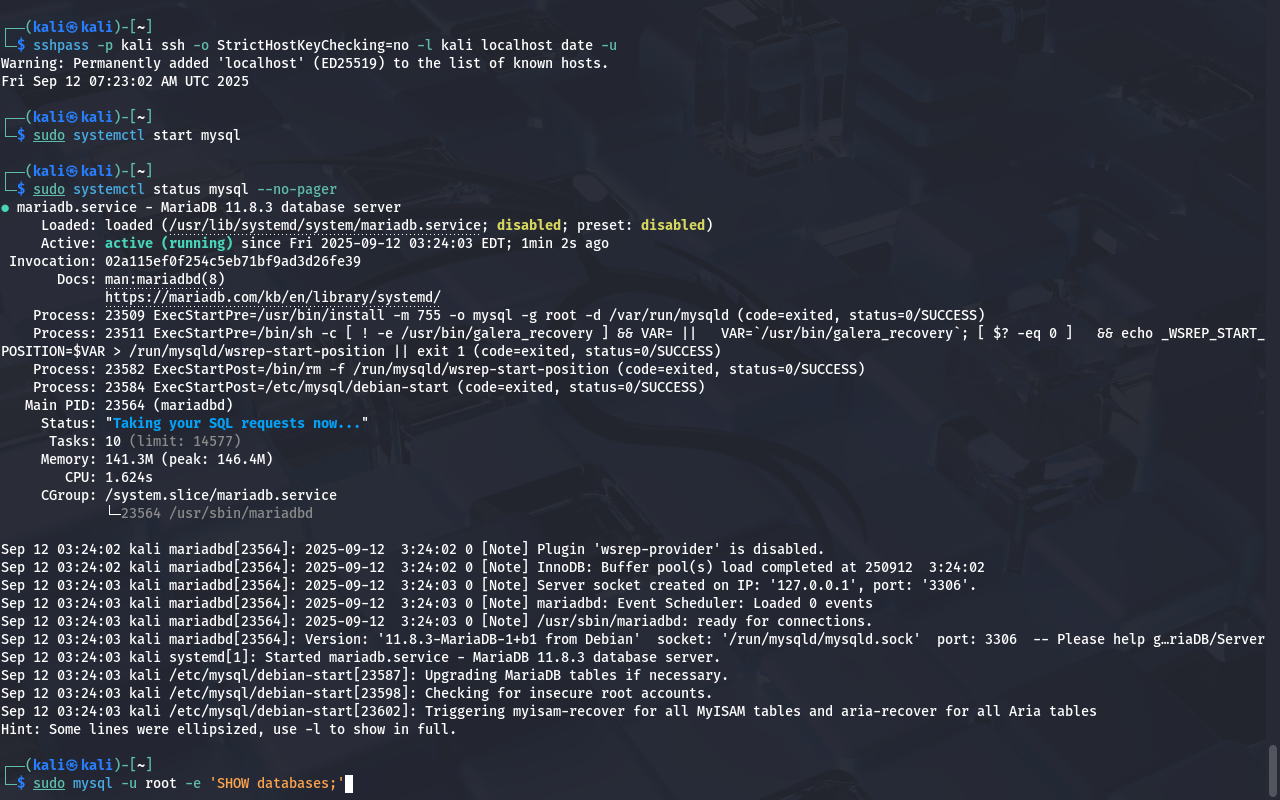Click the 'Plugin wsrep-provider is disabled' log line
This screenshot has width=1280, height=800.
click(413, 549)
